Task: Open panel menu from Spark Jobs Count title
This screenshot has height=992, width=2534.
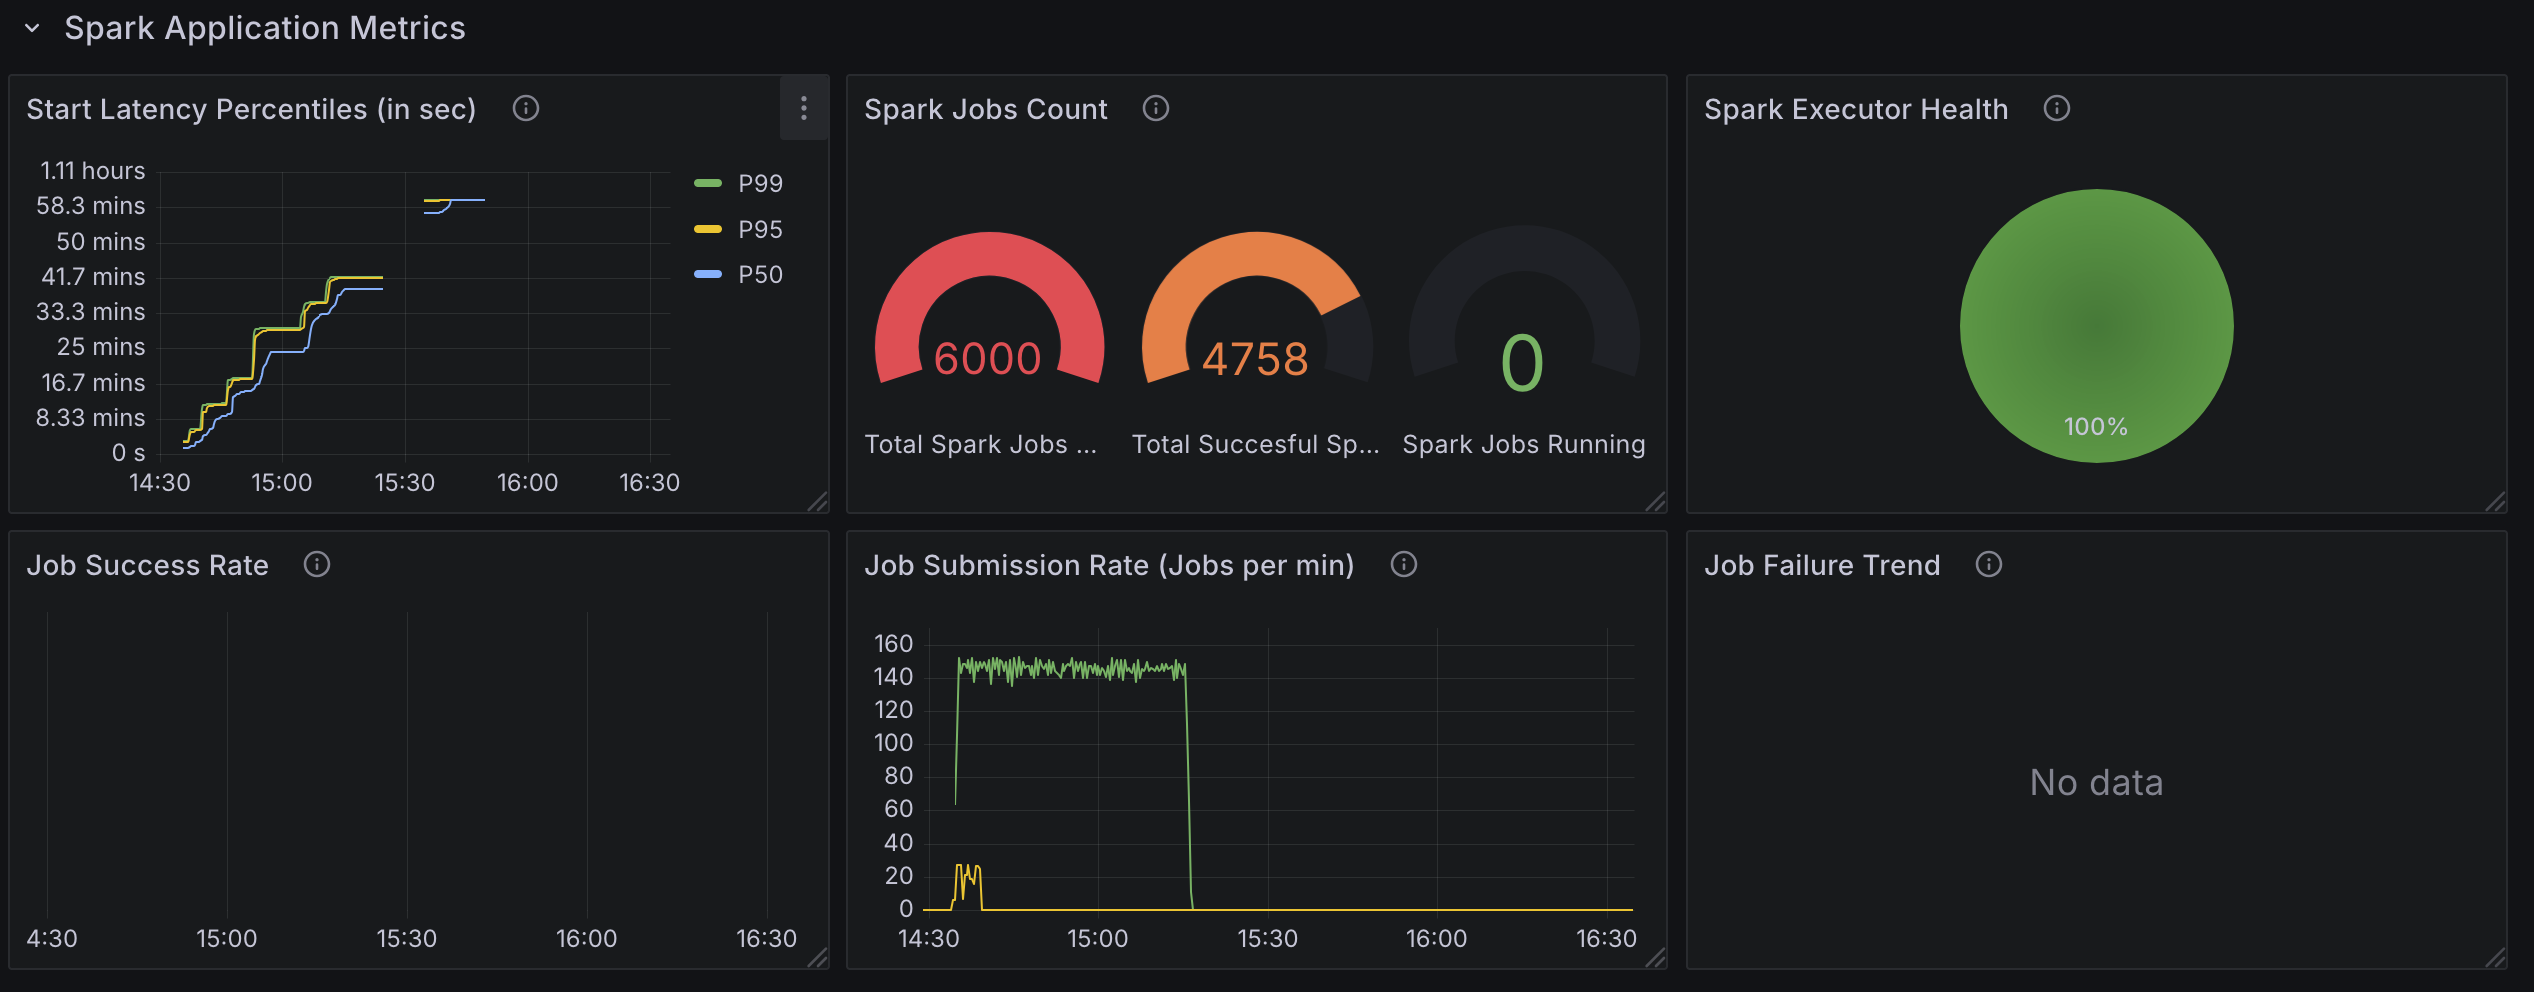Action: (x=986, y=108)
